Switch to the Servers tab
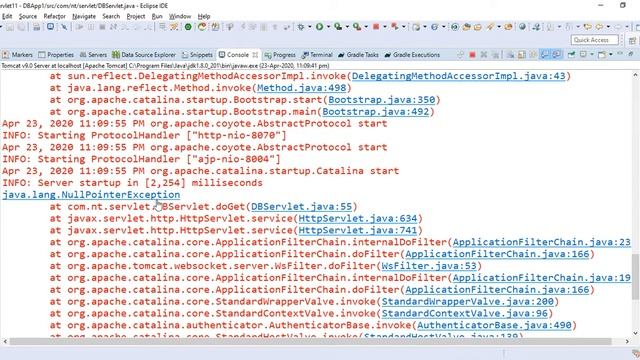 click(x=93, y=55)
